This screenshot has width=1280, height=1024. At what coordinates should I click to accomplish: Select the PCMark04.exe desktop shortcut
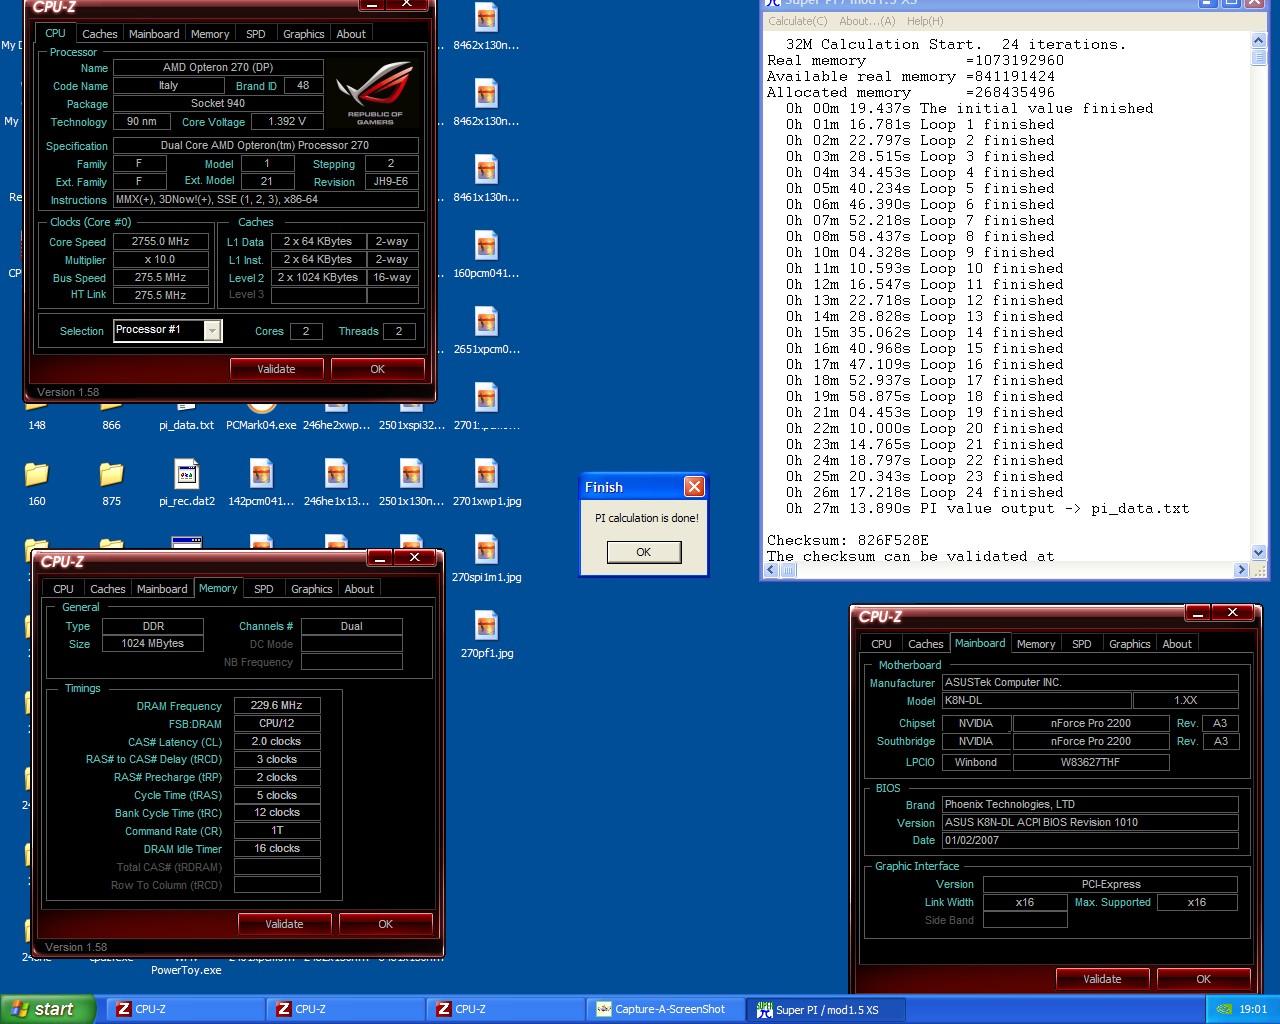(x=261, y=425)
